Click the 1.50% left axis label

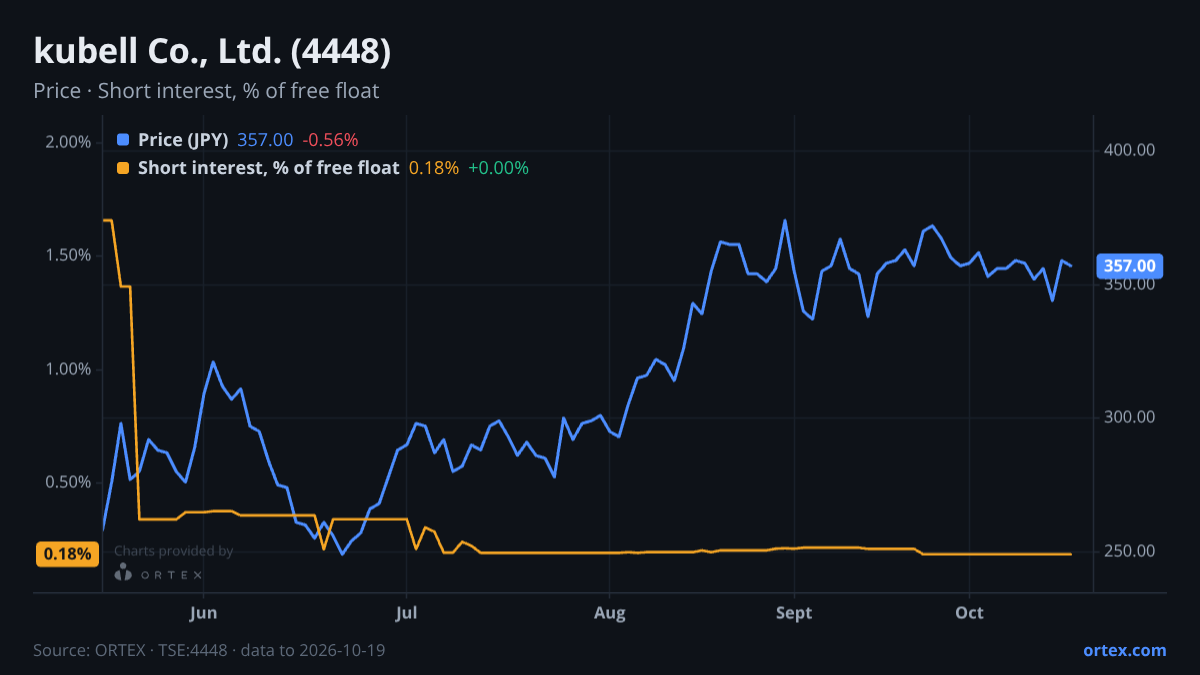(x=68, y=255)
